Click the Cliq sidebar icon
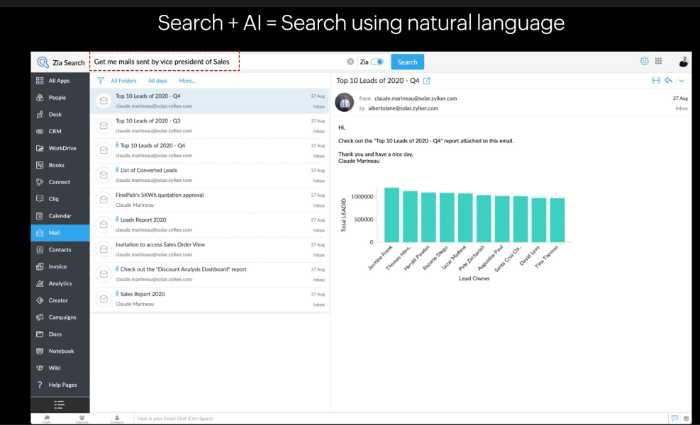Screen dimensions: 700x425 (x=40, y=199)
